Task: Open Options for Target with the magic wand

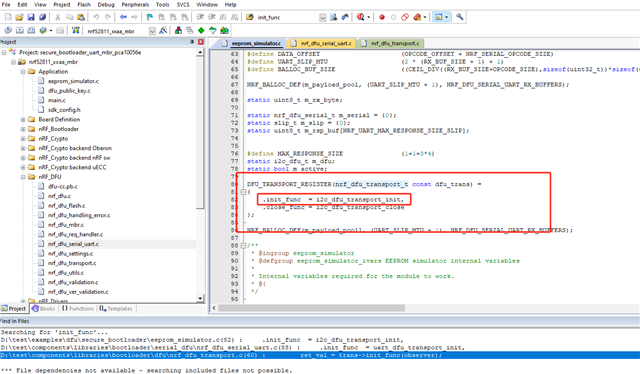Action: [x=163, y=31]
